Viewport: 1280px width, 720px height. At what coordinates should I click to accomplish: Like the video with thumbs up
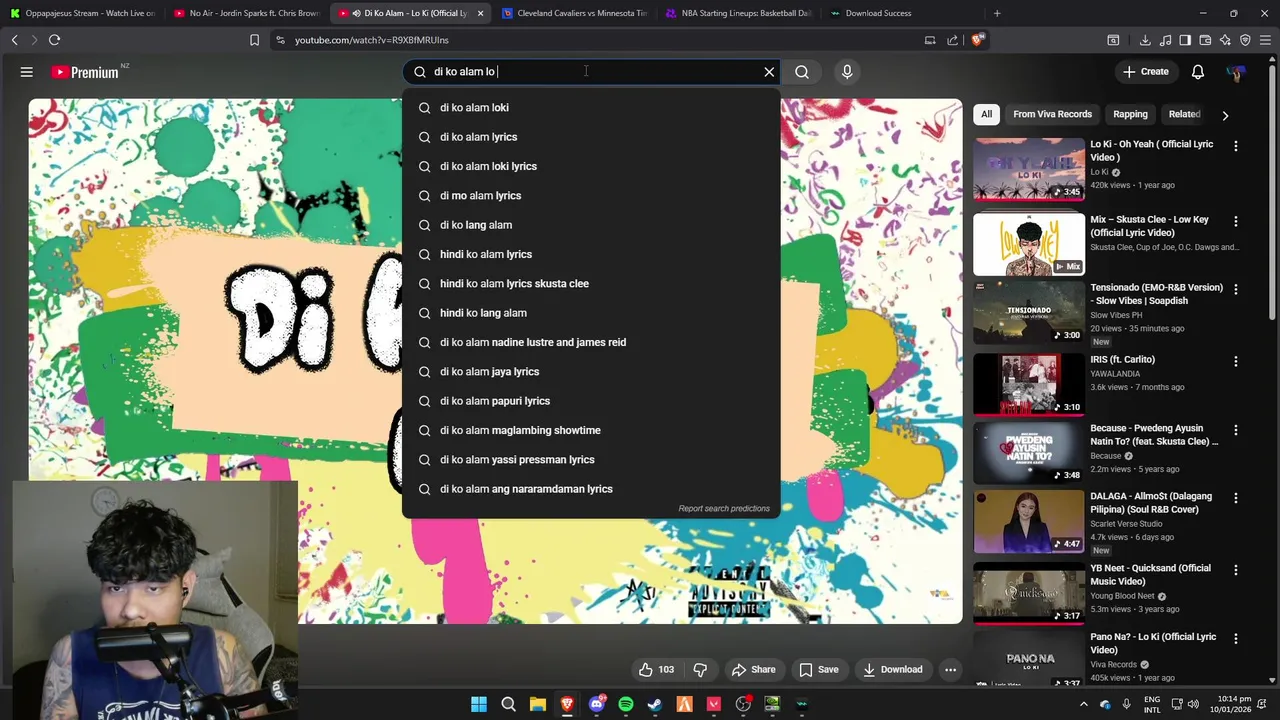[656, 670]
